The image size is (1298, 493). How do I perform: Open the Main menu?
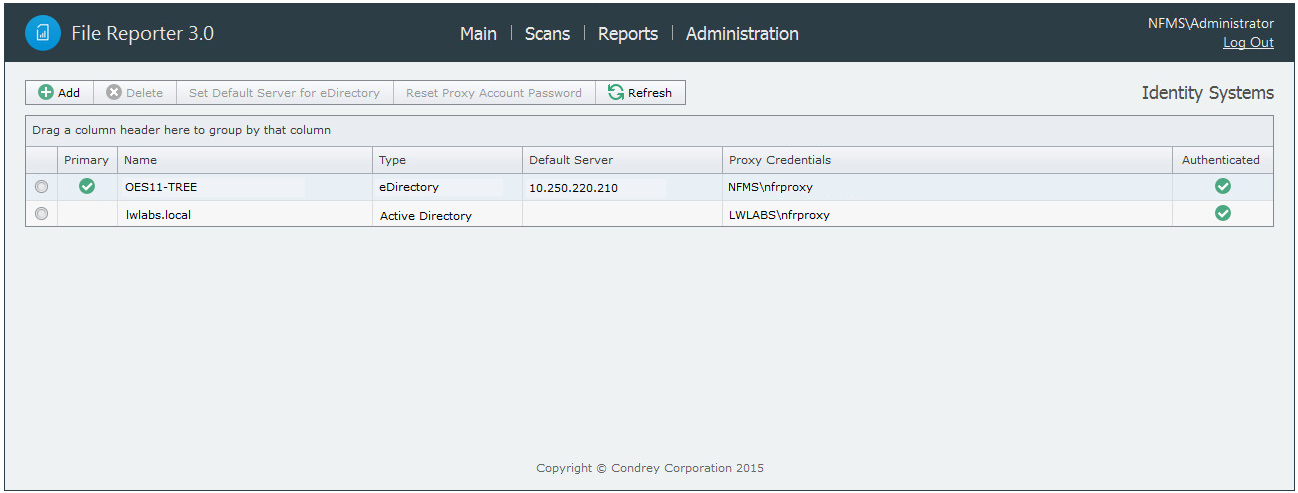478,34
